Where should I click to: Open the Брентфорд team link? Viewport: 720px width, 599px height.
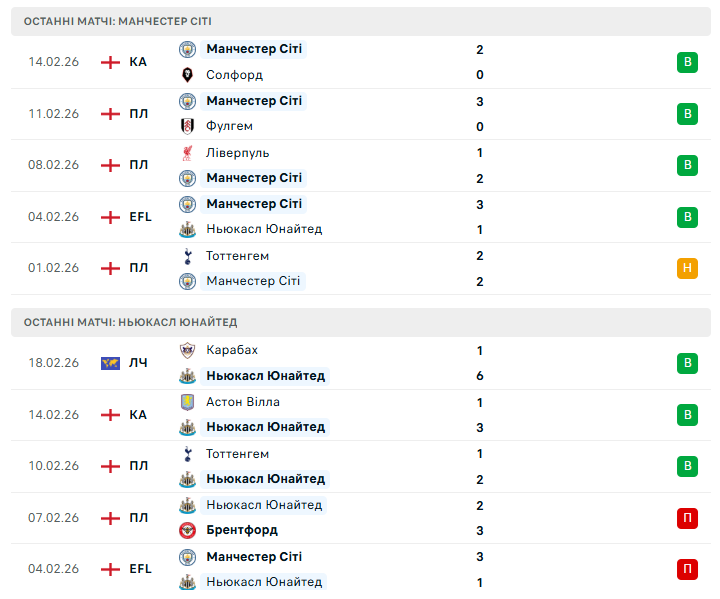pyautogui.click(x=242, y=530)
